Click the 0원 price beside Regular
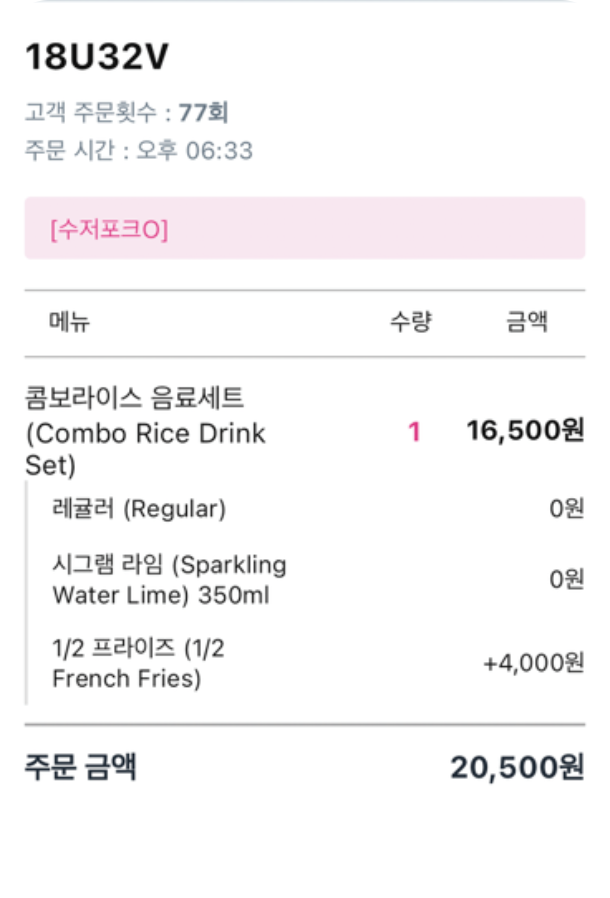The width and height of the screenshot is (610, 898). point(566,509)
